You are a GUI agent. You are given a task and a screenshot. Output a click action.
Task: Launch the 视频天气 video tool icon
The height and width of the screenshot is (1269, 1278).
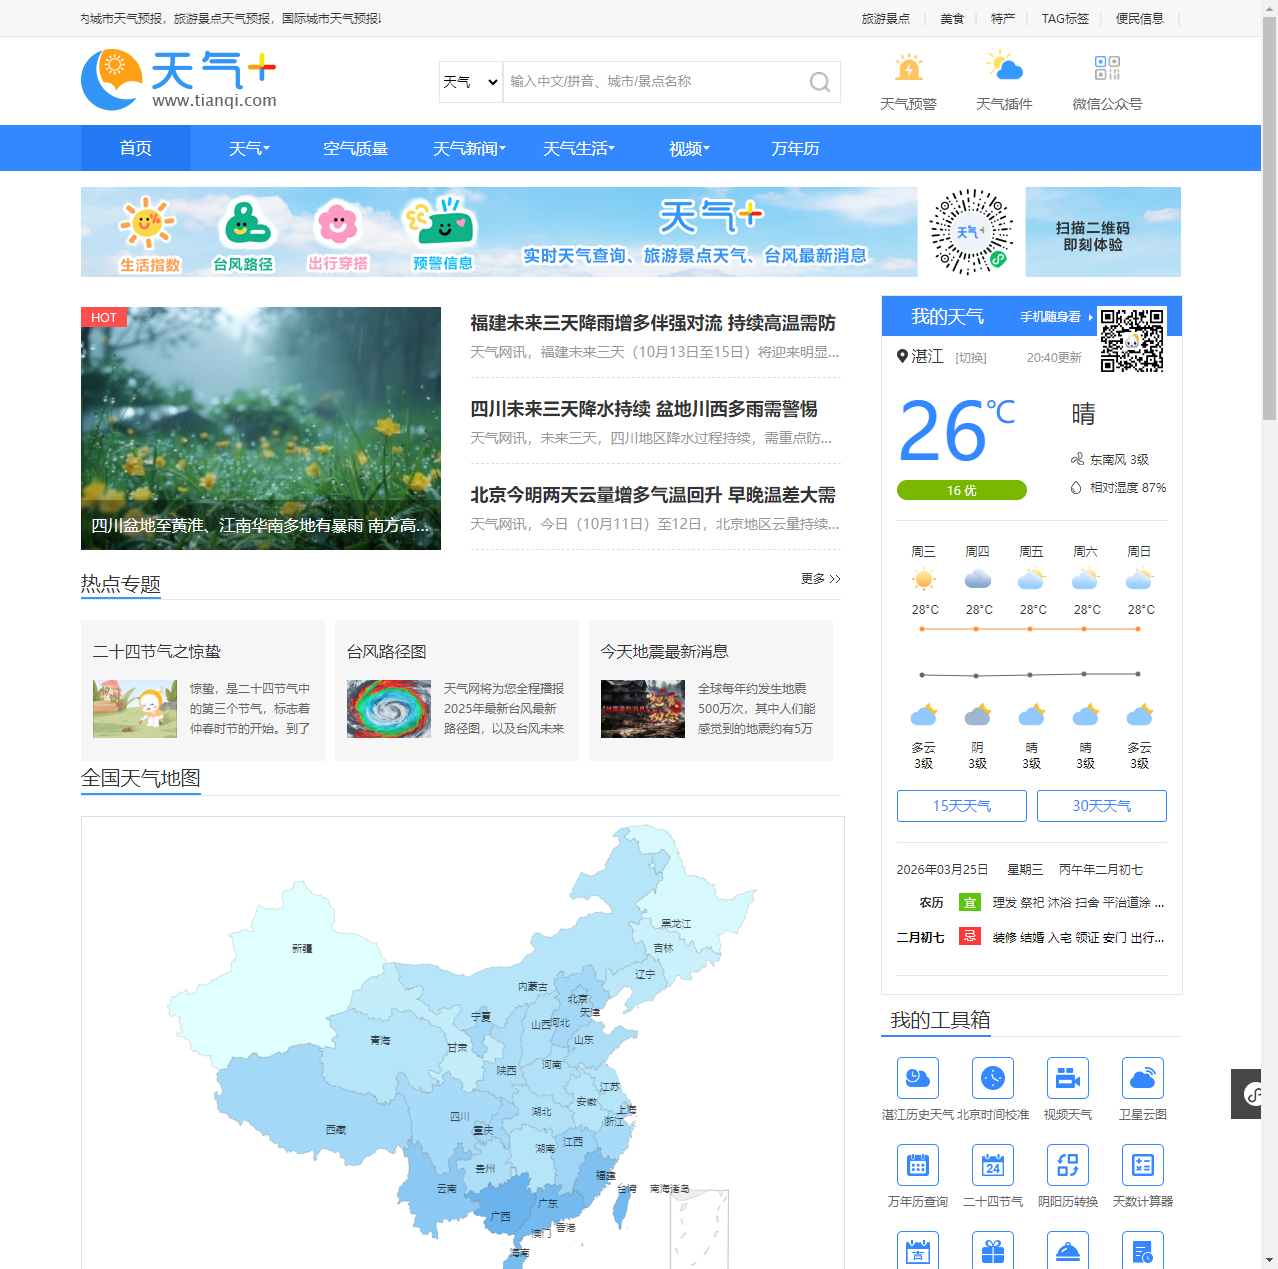click(x=1067, y=1078)
